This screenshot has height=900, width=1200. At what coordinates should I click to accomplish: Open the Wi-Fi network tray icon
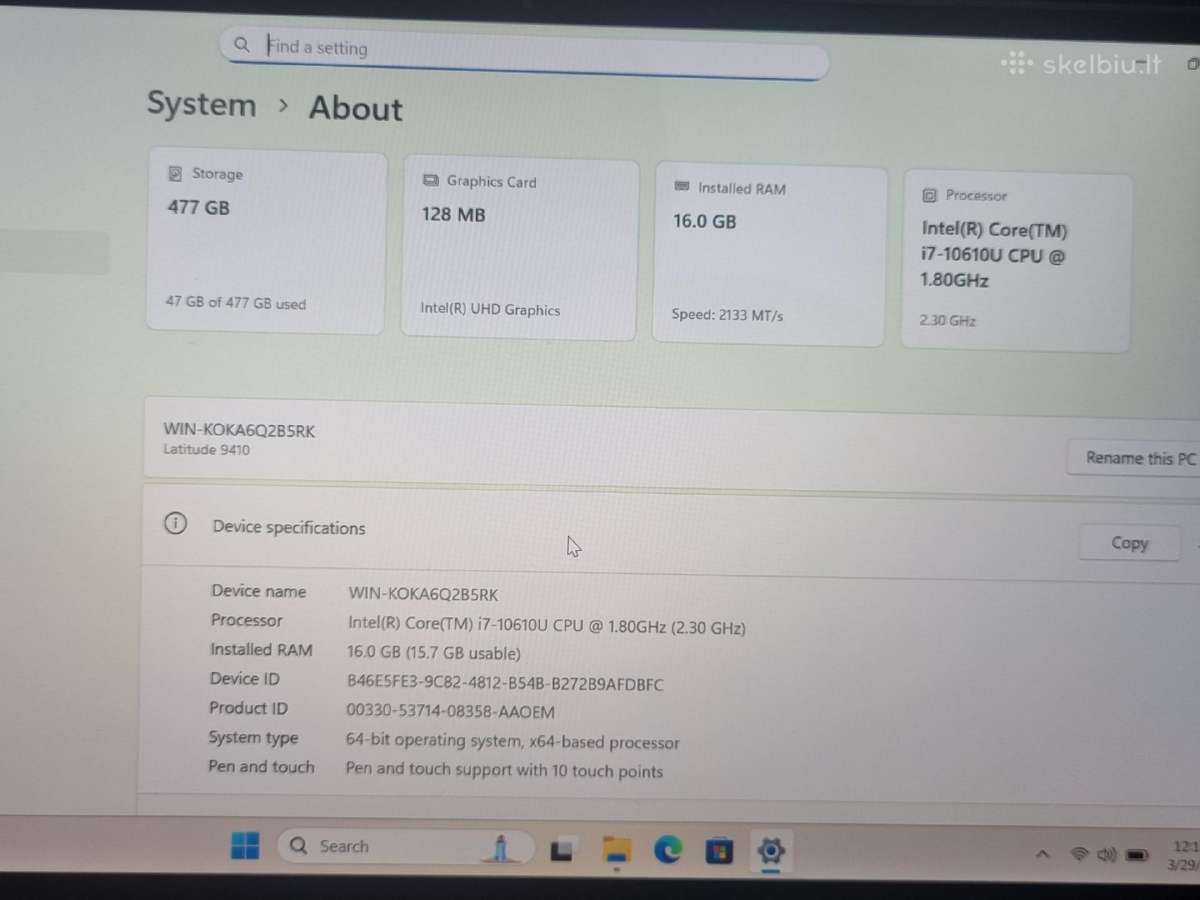pyautogui.click(x=1079, y=854)
